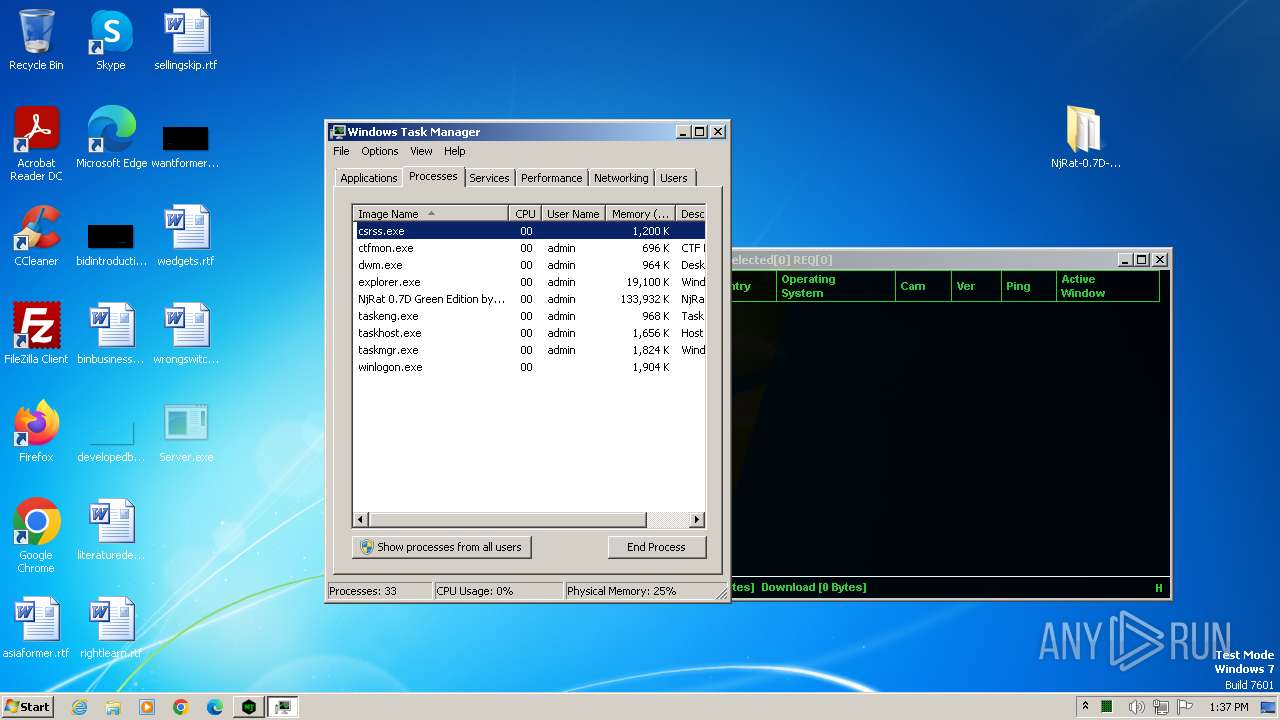Open the NjRat-0.7D folder on desktop
The image size is (1280, 720).
coord(1085,138)
